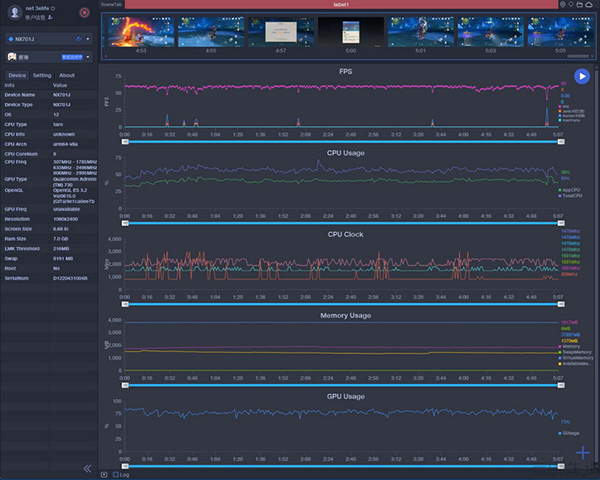
Task: Select the 4:53 screenshot thumbnail
Action: pos(141,32)
